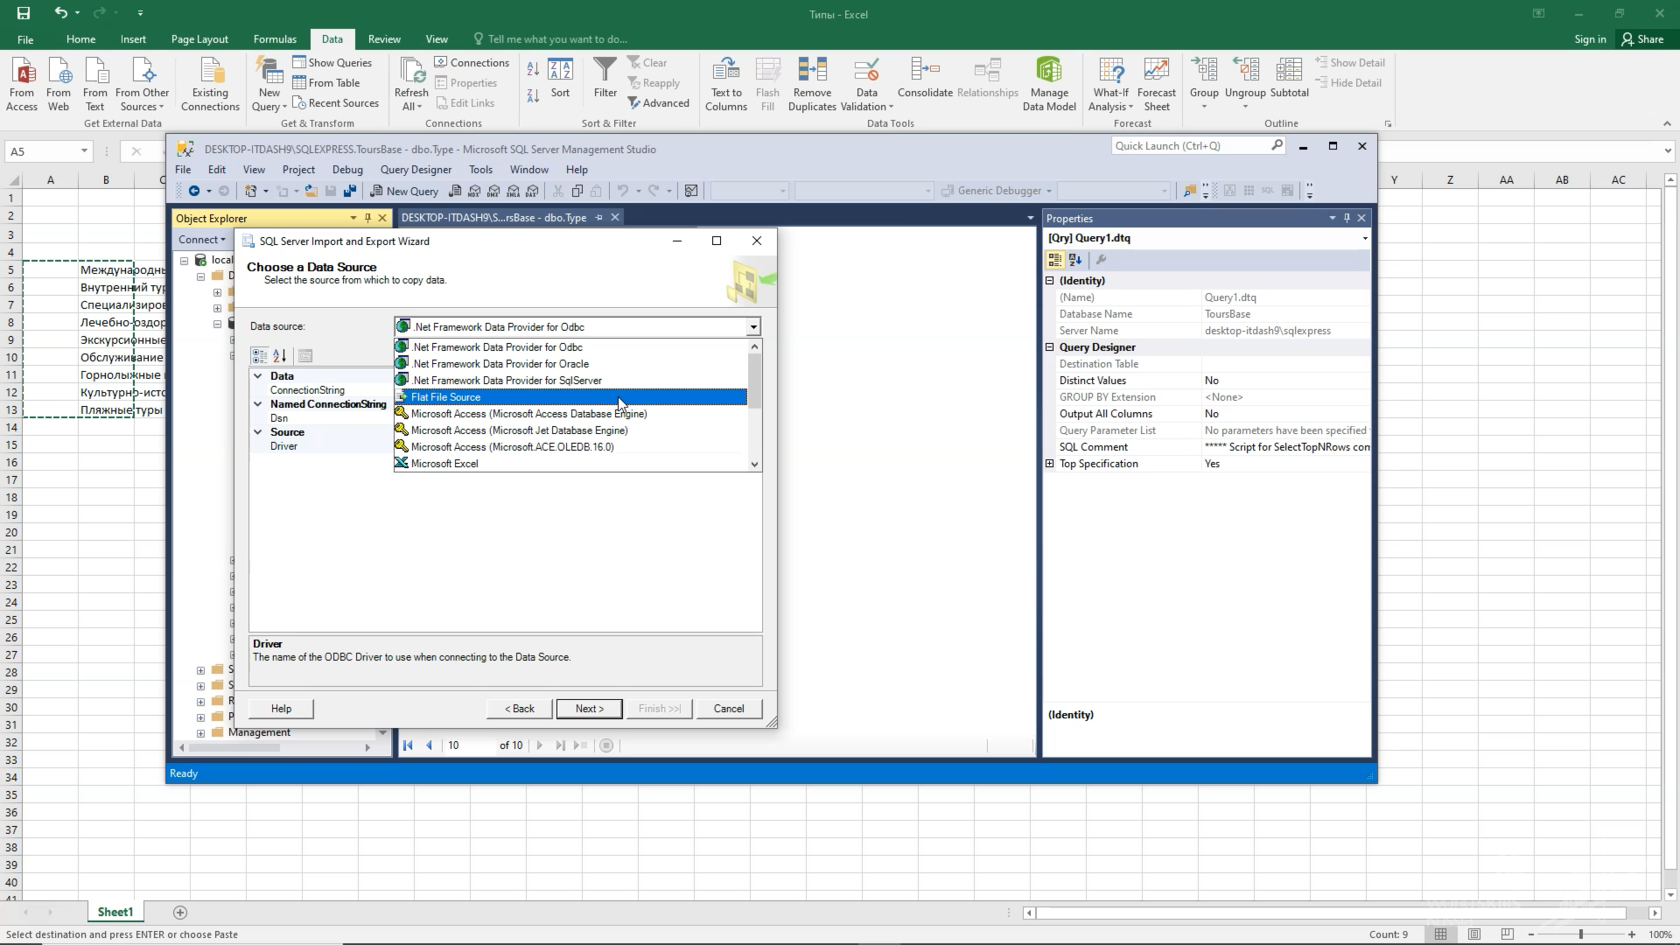Select .Net Framework Data Provider for Oracle
The width and height of the screenshot is (1680, 945).
571,364
